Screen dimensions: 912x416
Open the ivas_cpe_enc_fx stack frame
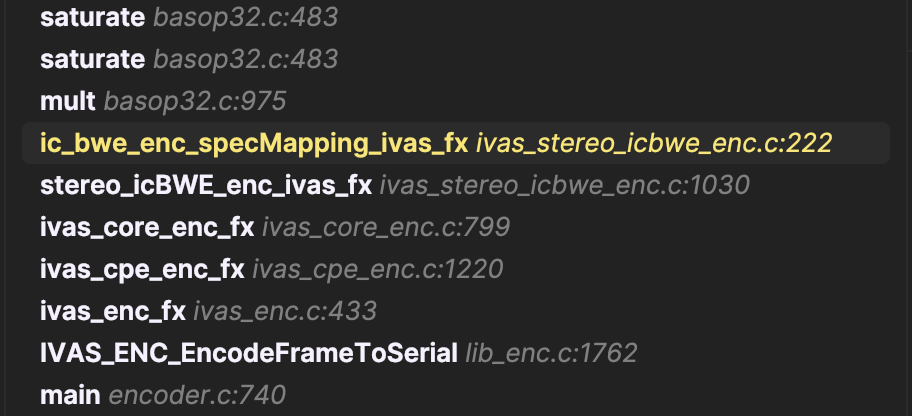142,269
